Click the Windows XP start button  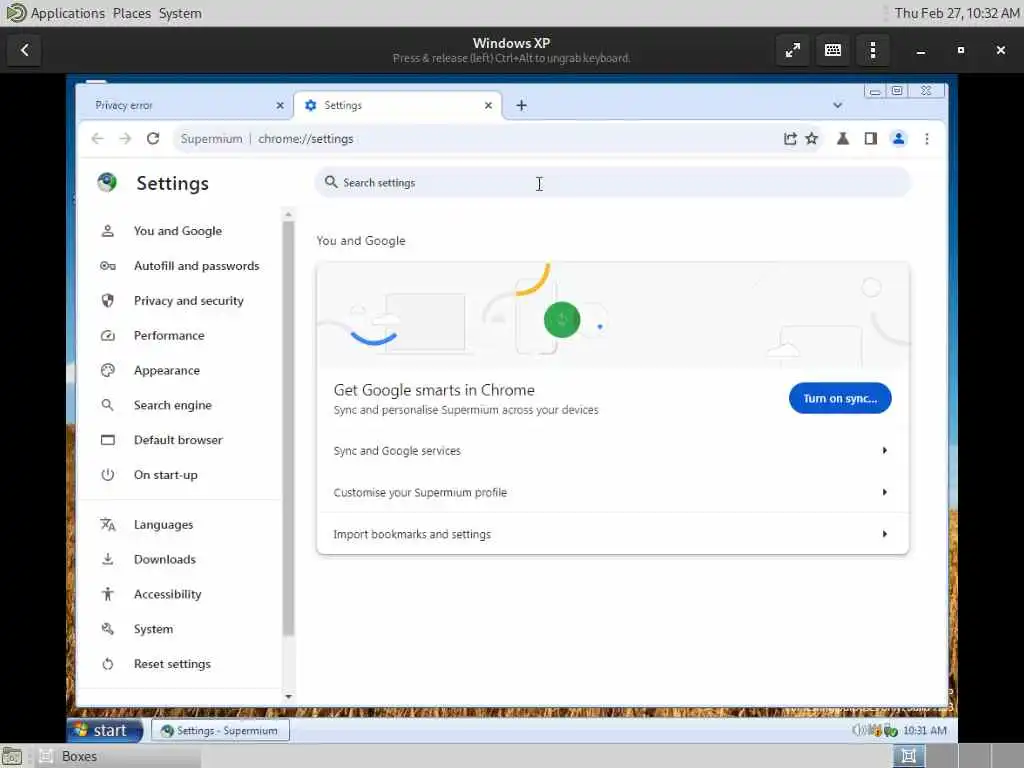pos(104,730)
